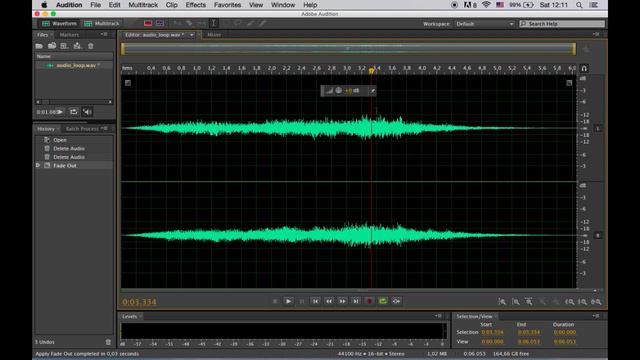The height and width of the screenshot is (360, 640).
Task: Open the Editor panel options menu
Action: pos(596,34)
